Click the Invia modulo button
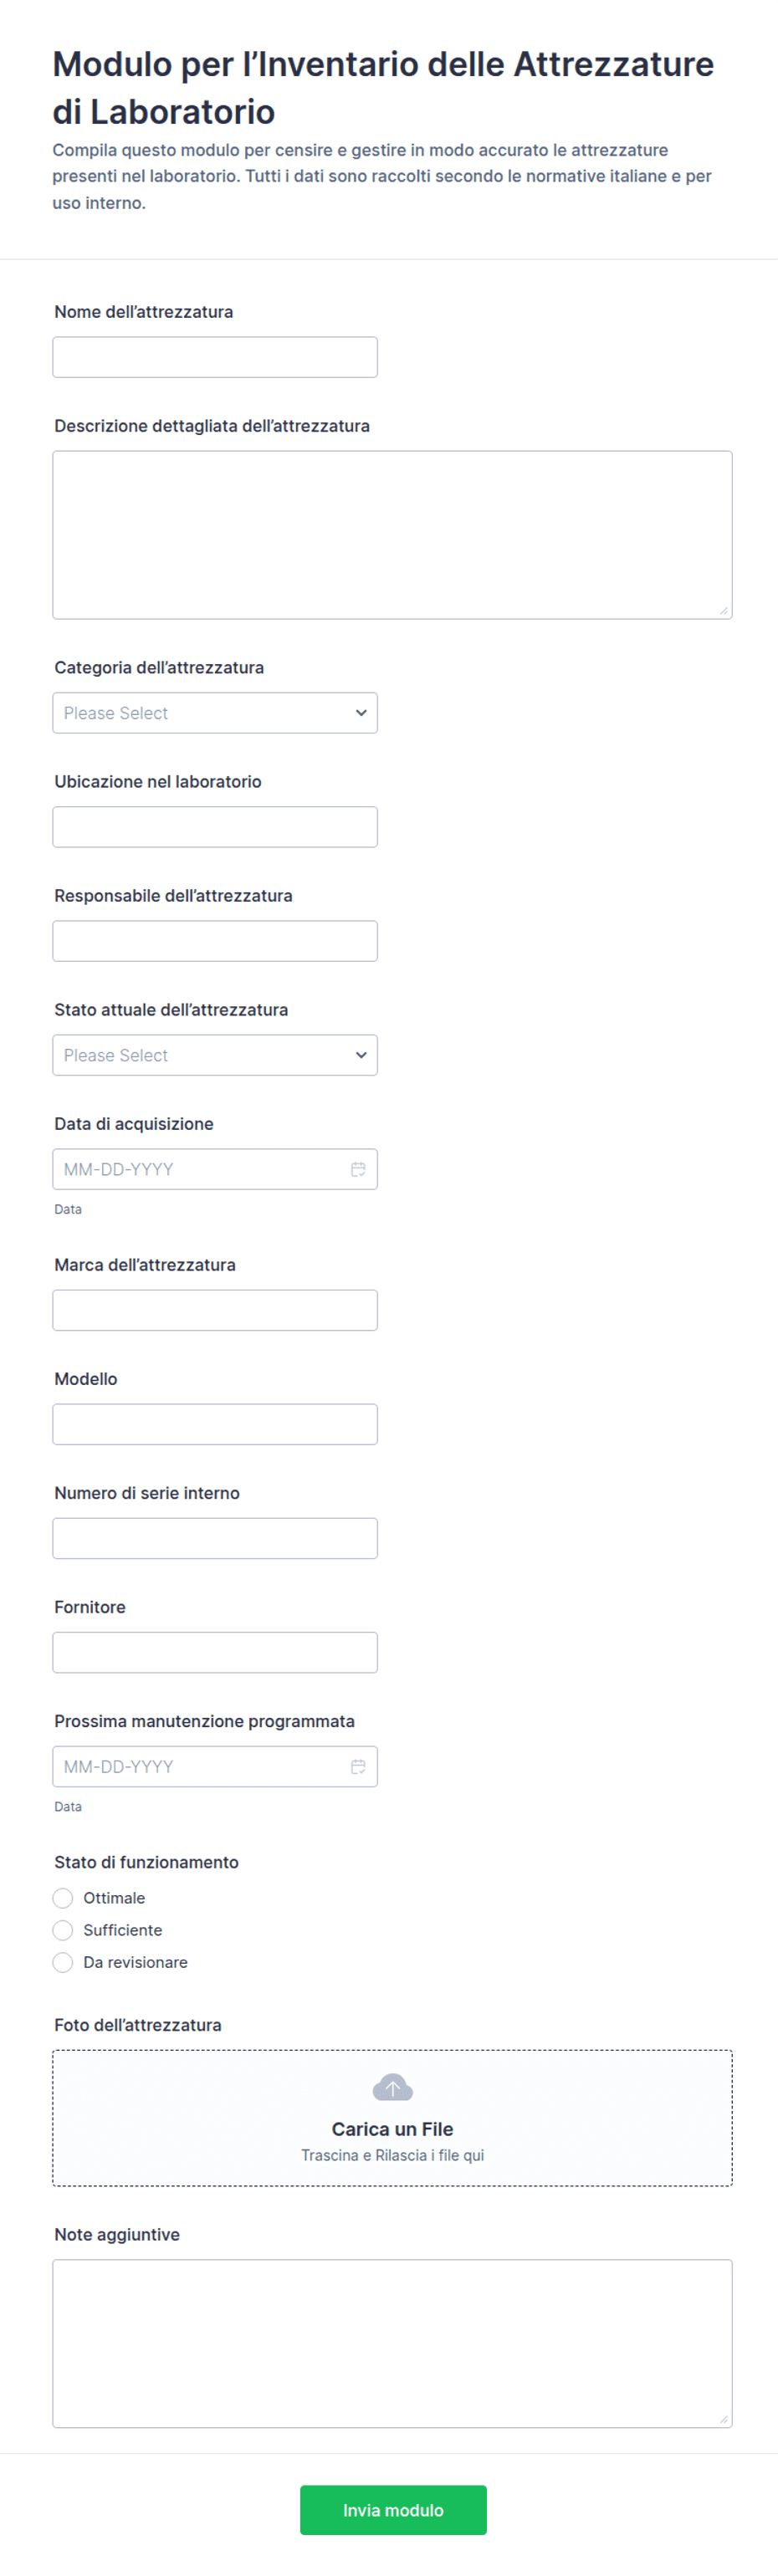 click(x=393, y=2510)
